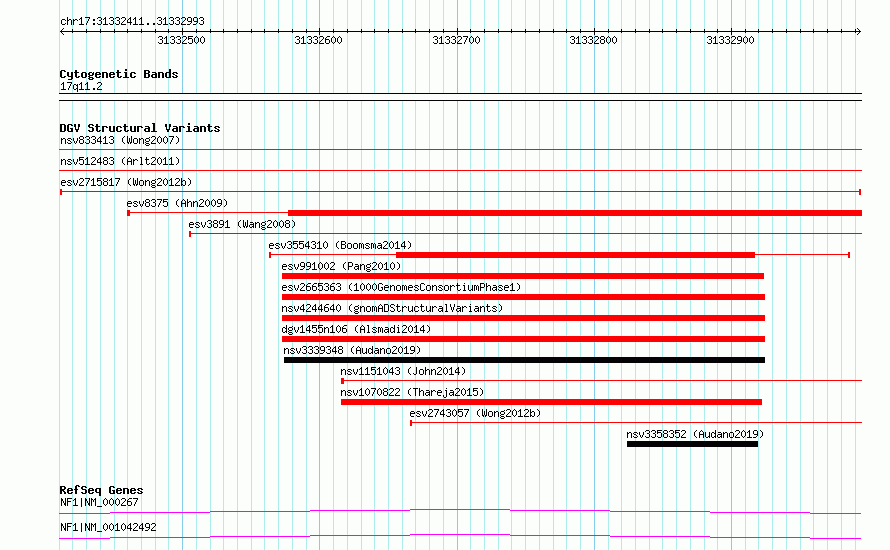Click the thick red bar of esv3554310

click(x=576, y=255)
